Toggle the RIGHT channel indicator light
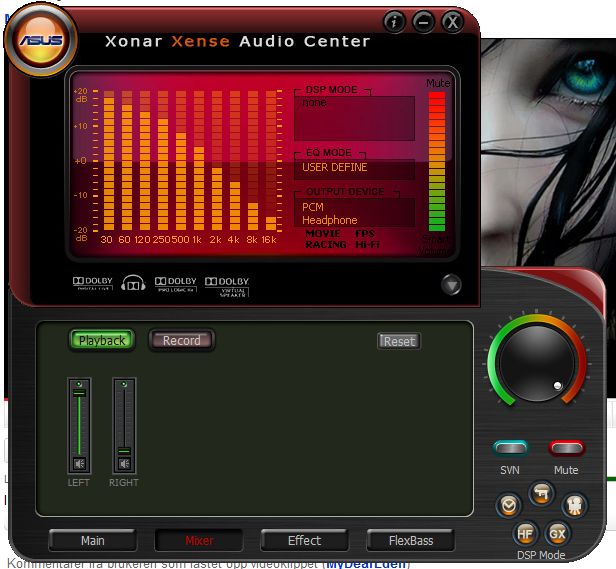The width and height of the screenshot is (616, 569). point(124,384)
